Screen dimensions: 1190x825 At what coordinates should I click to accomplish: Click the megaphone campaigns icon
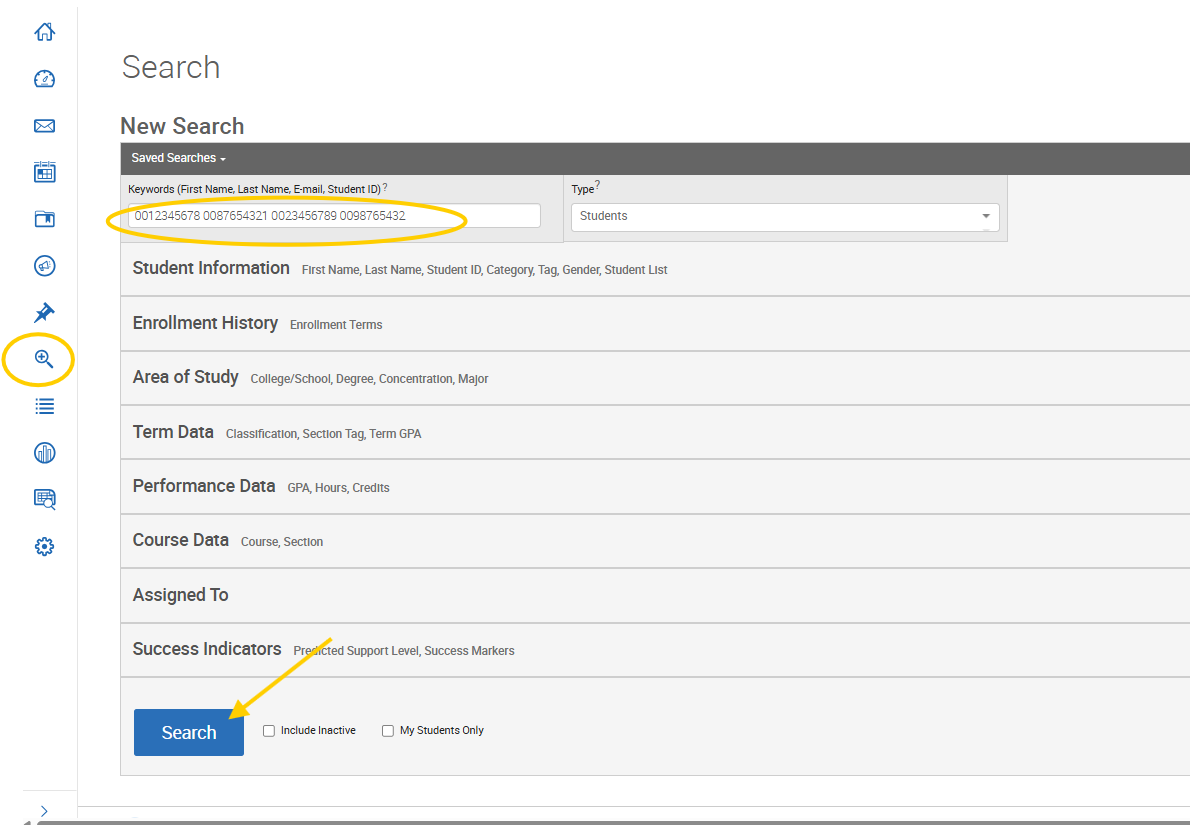44,266
